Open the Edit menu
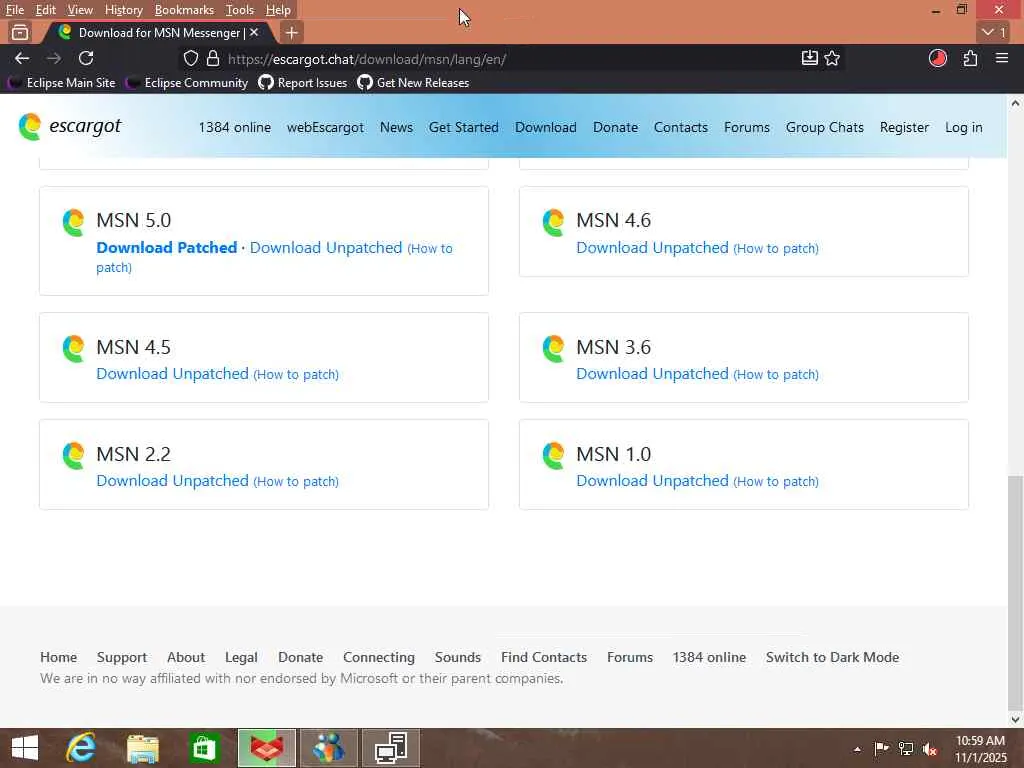Image resolution: width=1024 pixels, height=768 pixels. (x=46, y=10)
